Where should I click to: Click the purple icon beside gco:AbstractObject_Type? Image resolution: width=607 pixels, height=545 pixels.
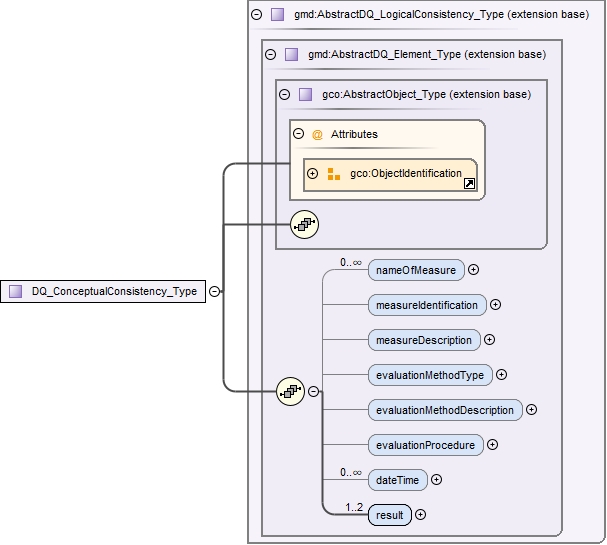coord(305,94)
